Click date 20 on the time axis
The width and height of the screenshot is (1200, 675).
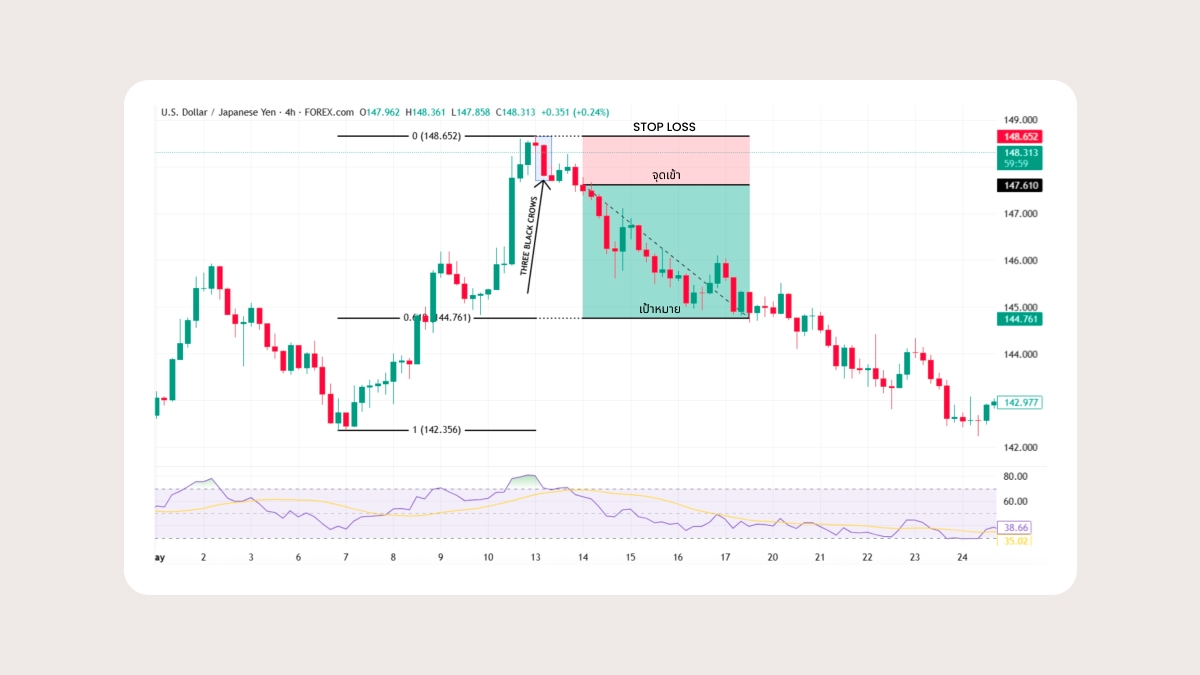tap(772, 557)
